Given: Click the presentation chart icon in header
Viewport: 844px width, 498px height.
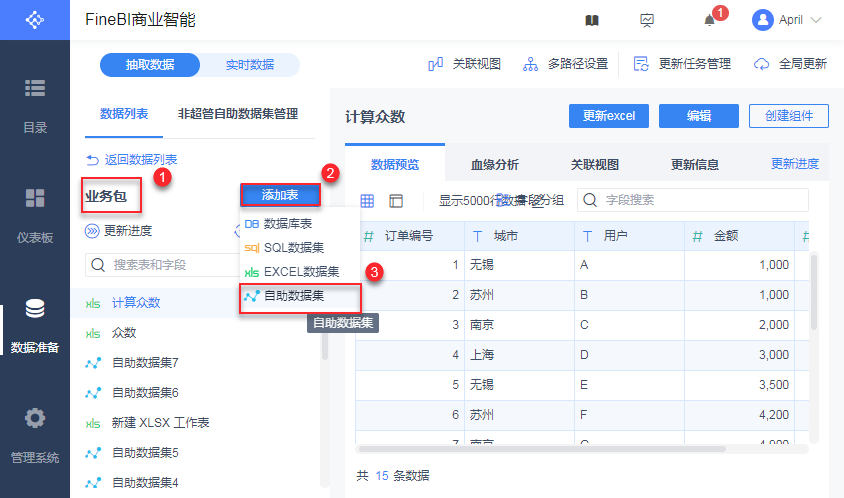Looking at the screenshot, I should click(x=647, y=20).
